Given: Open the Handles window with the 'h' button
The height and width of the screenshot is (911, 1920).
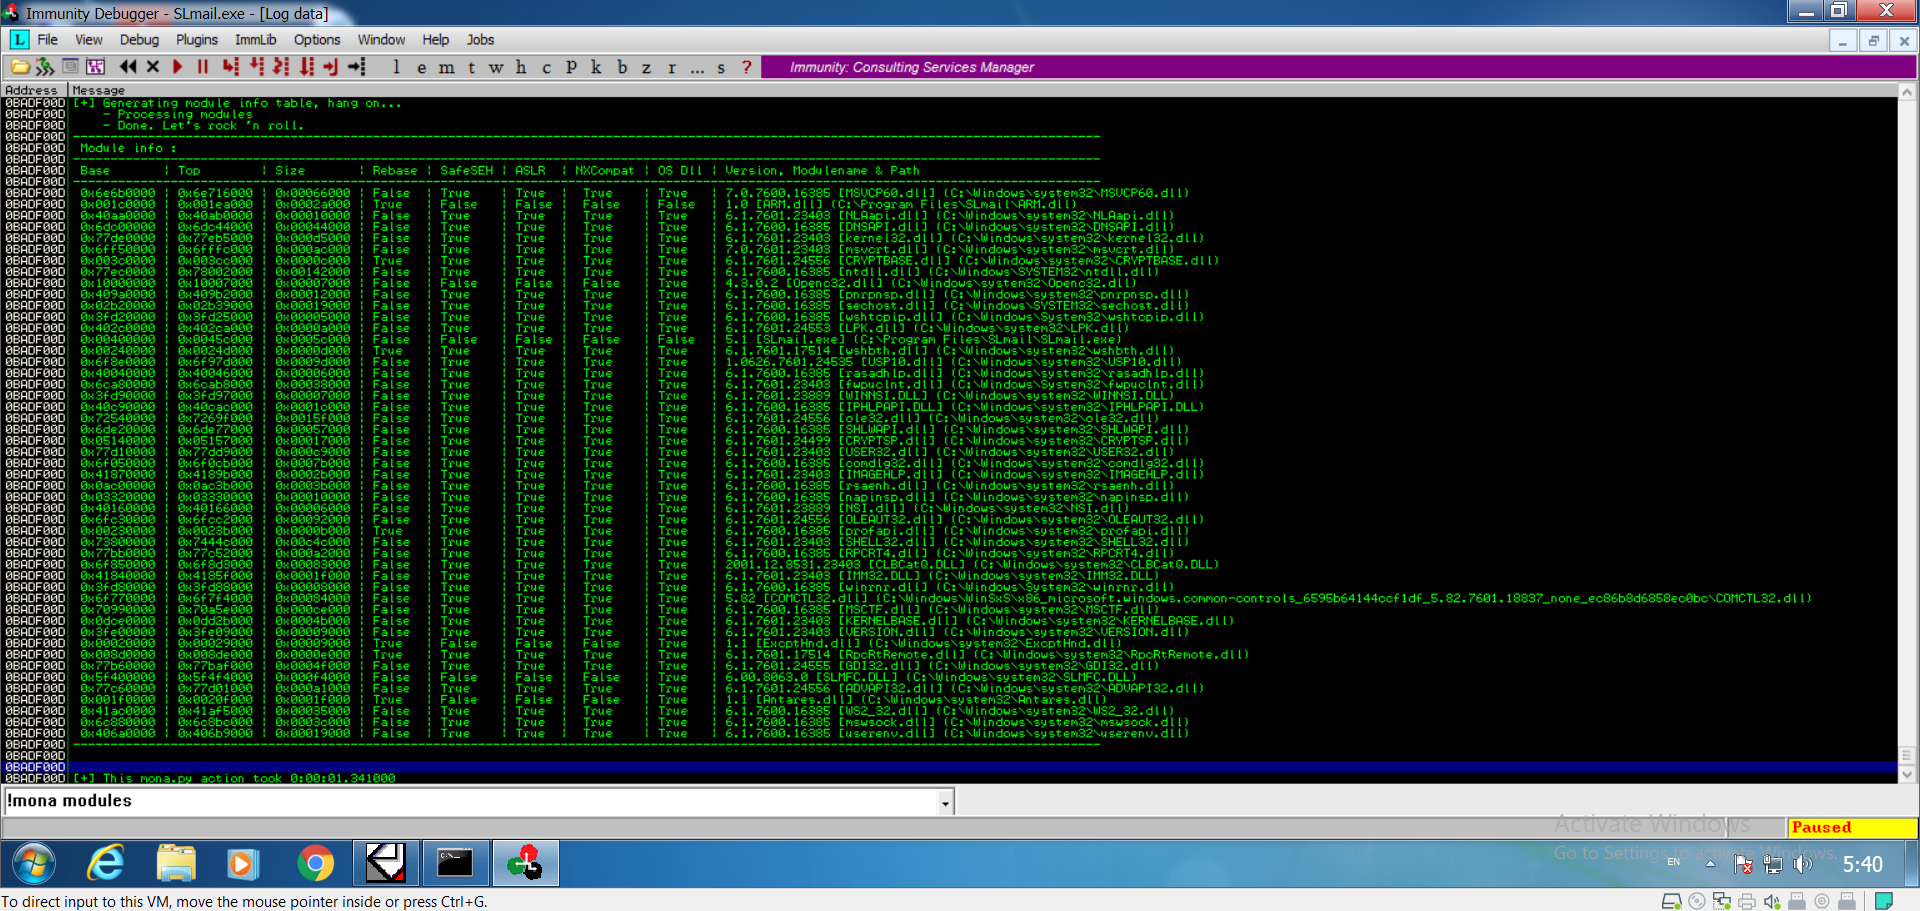Looking at the screenshot, I should (x=521, y=67).
